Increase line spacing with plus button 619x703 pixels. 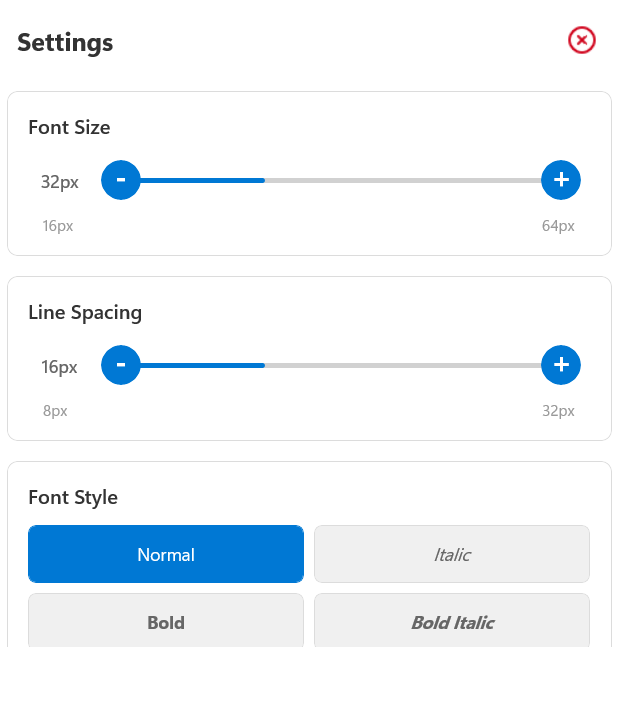[561, 365]
